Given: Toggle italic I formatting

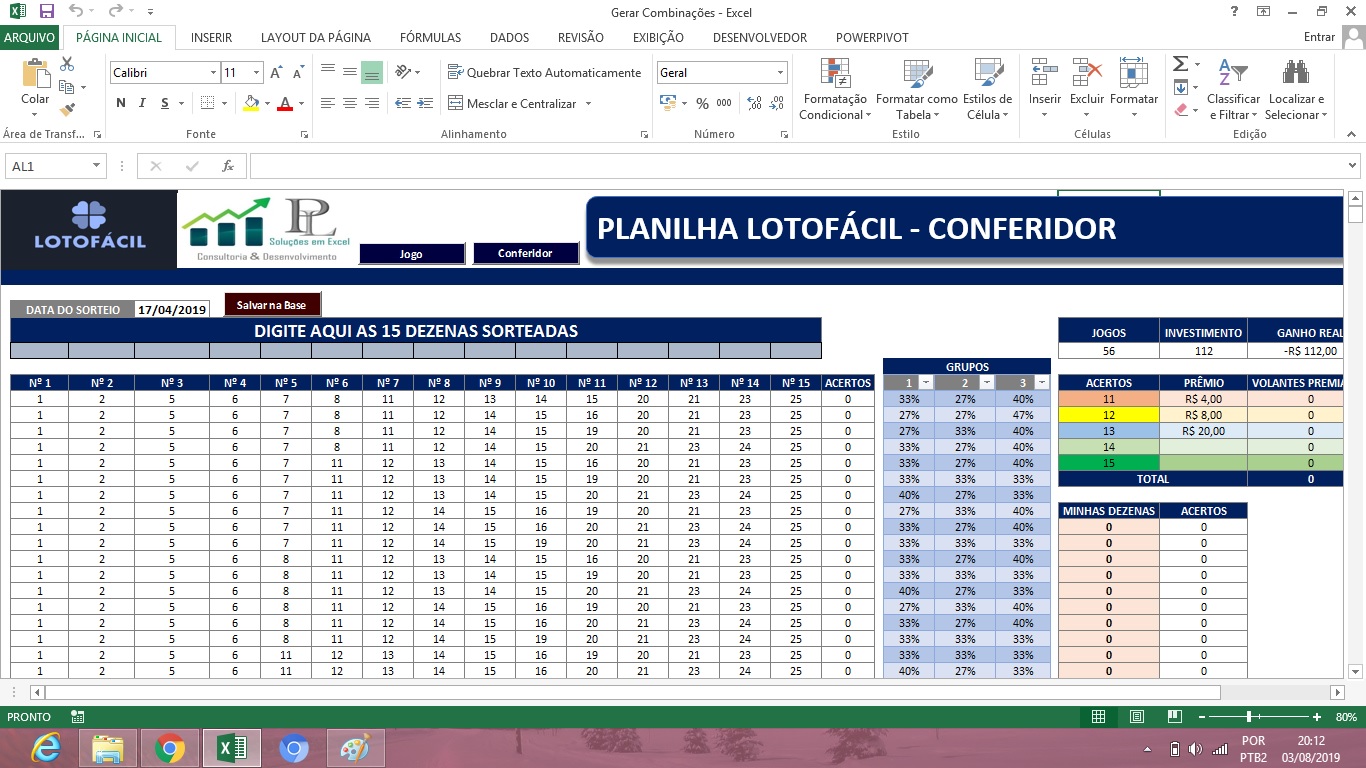Looking at the screenshot, I should pyautogui.click(x=143, y=103).
